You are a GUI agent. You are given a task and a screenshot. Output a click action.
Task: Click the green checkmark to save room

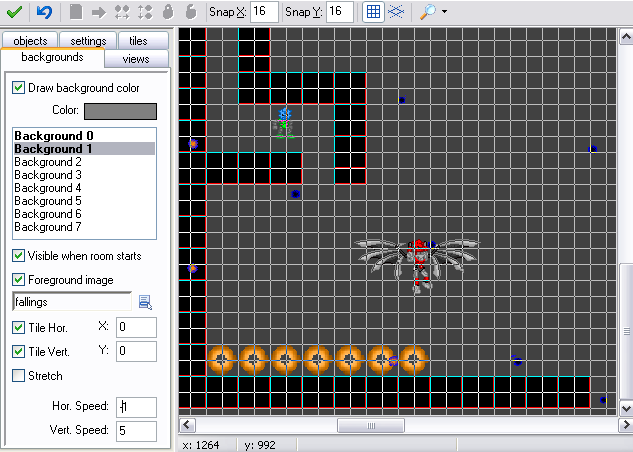point(14,12)
